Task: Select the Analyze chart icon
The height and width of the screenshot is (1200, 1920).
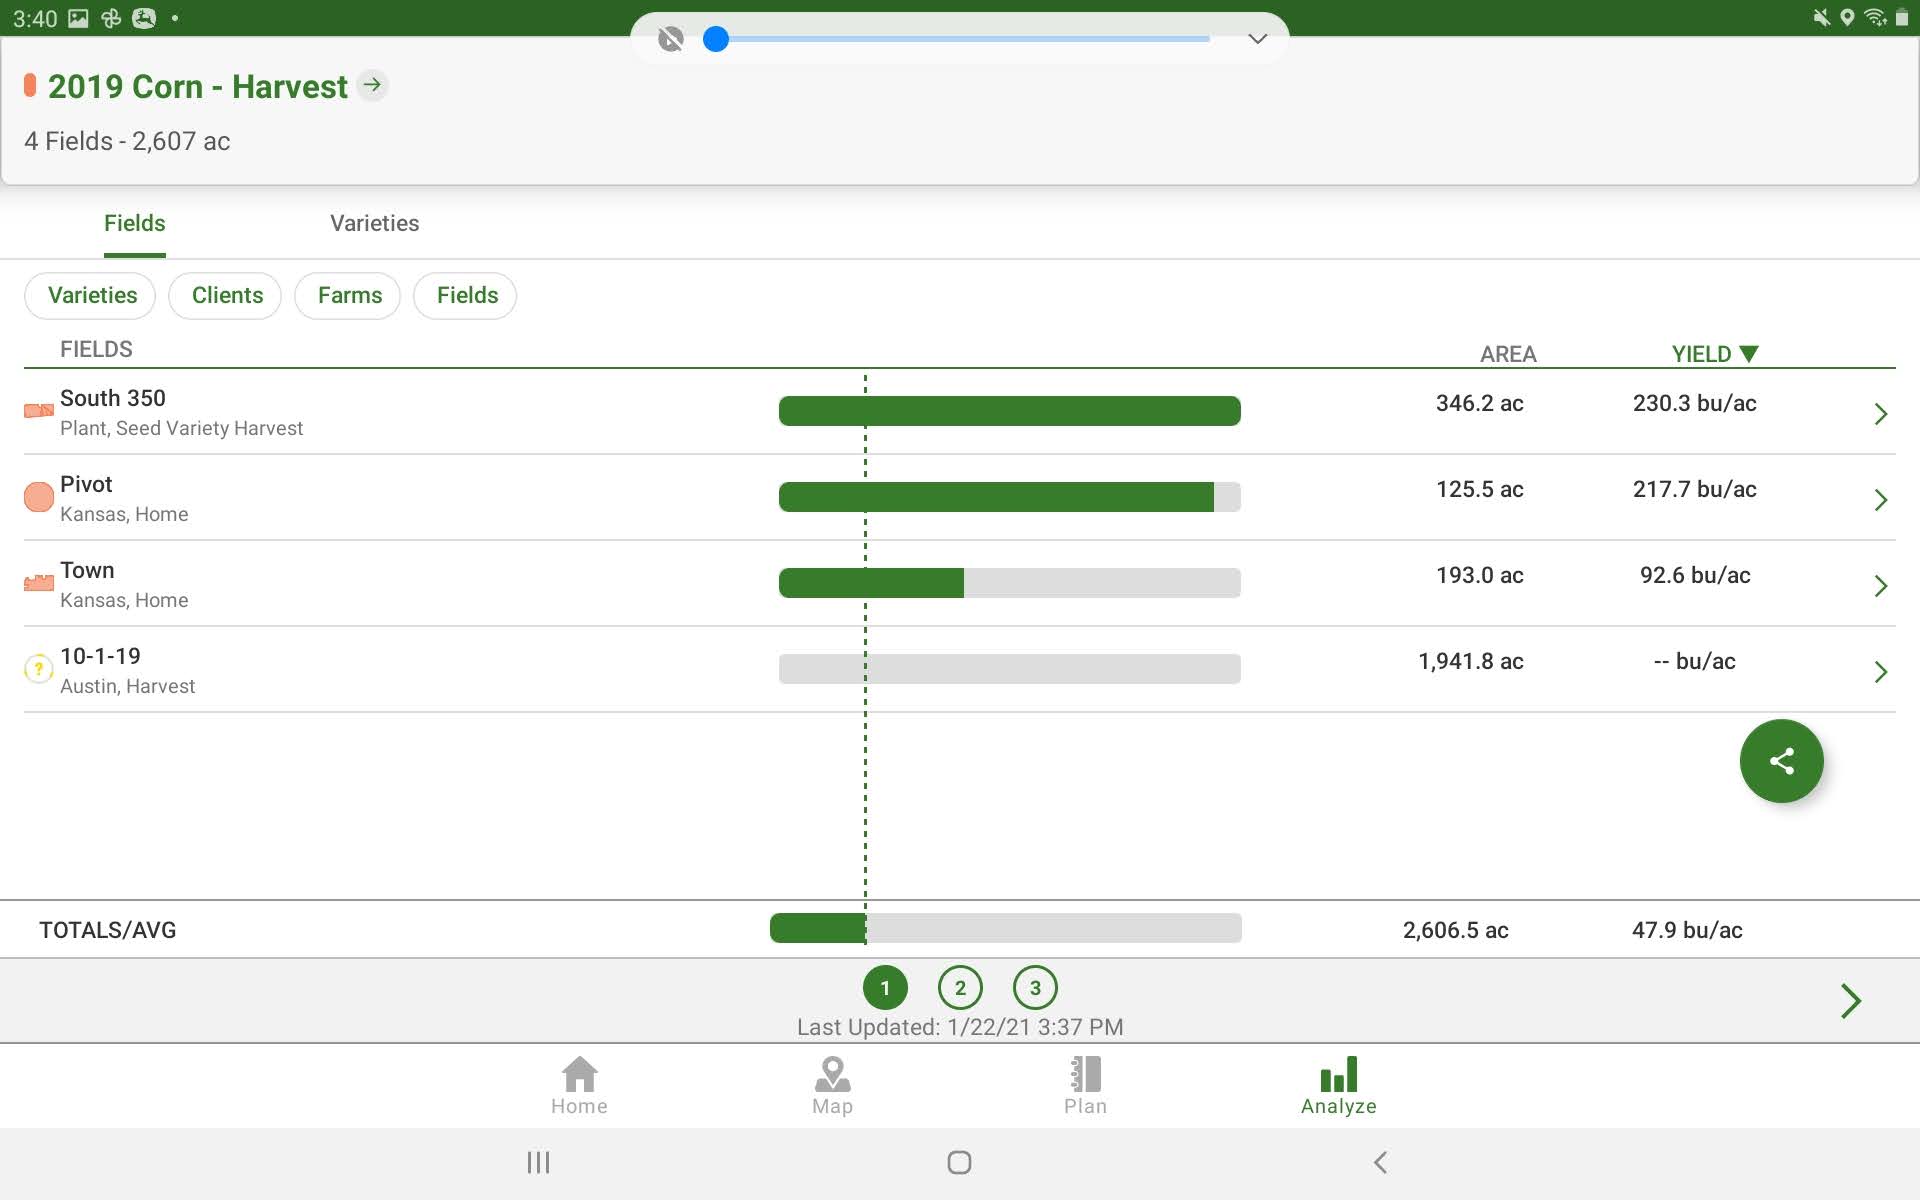Action: point(1339,1075)
